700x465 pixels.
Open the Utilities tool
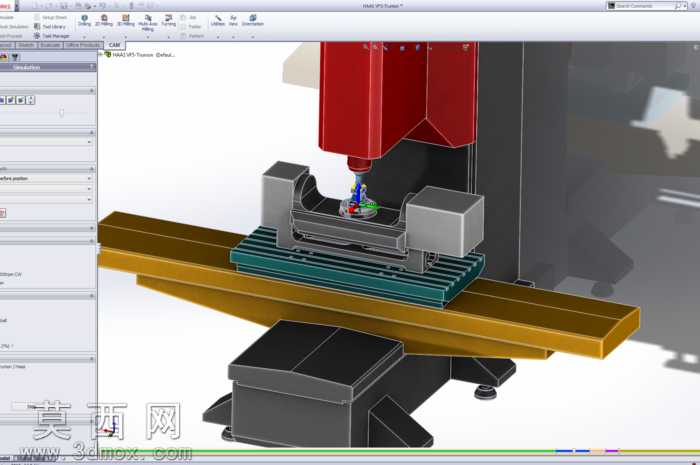coord(218,20)
